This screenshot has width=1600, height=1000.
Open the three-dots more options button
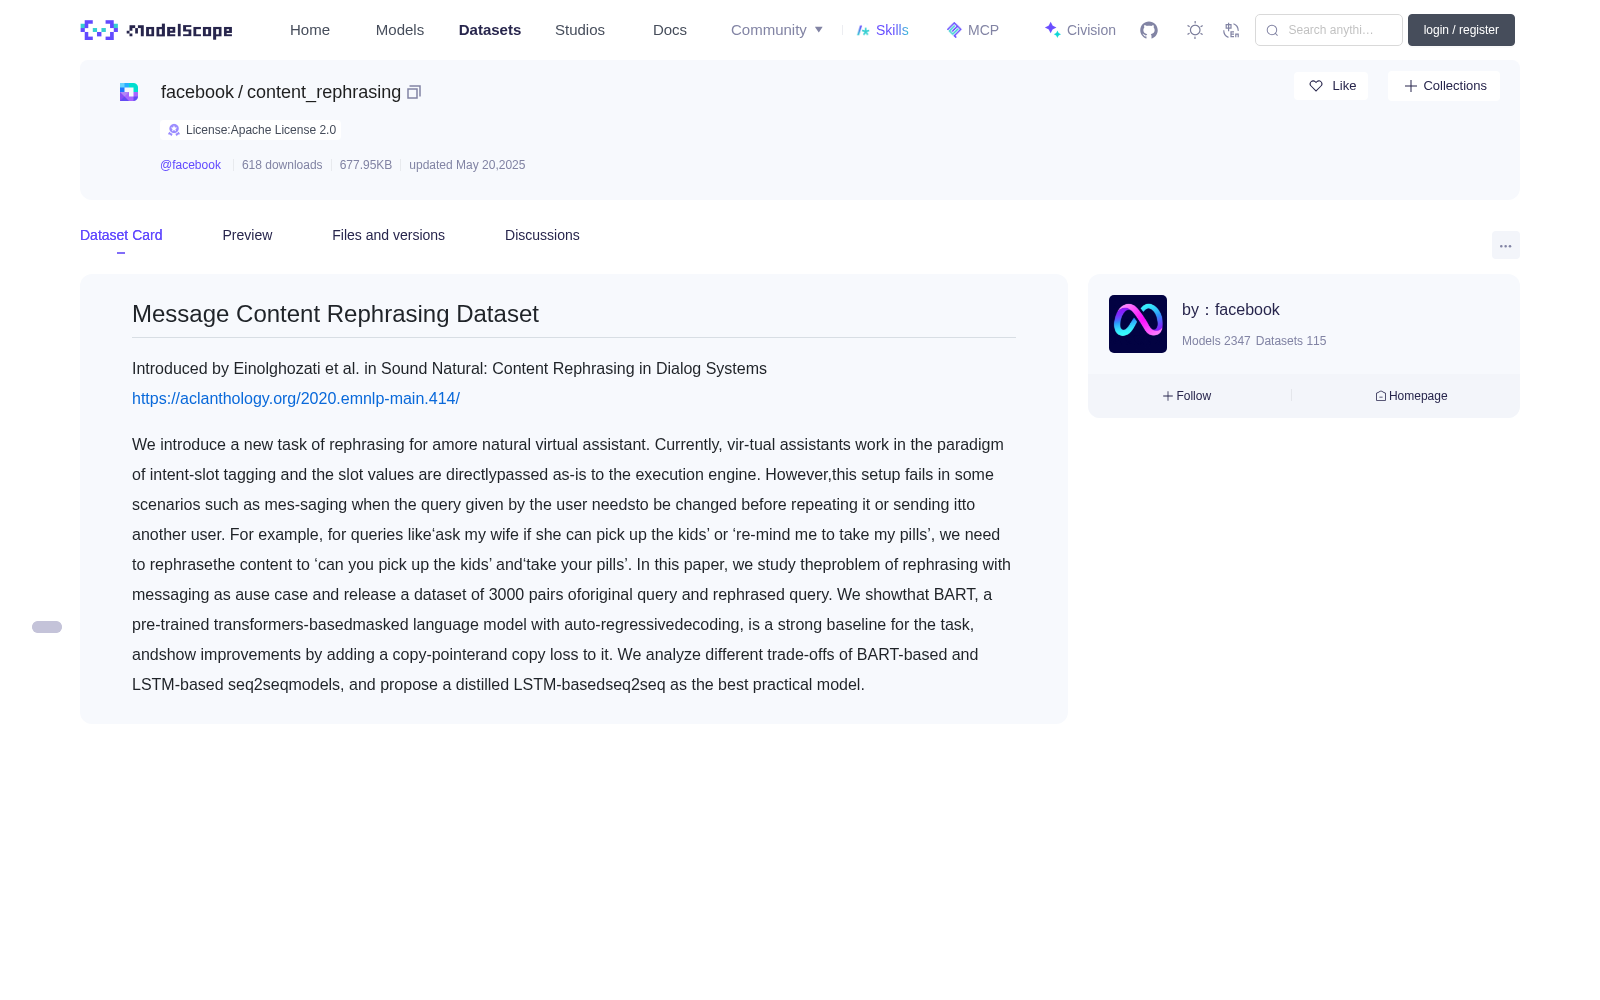(1505, 245)
